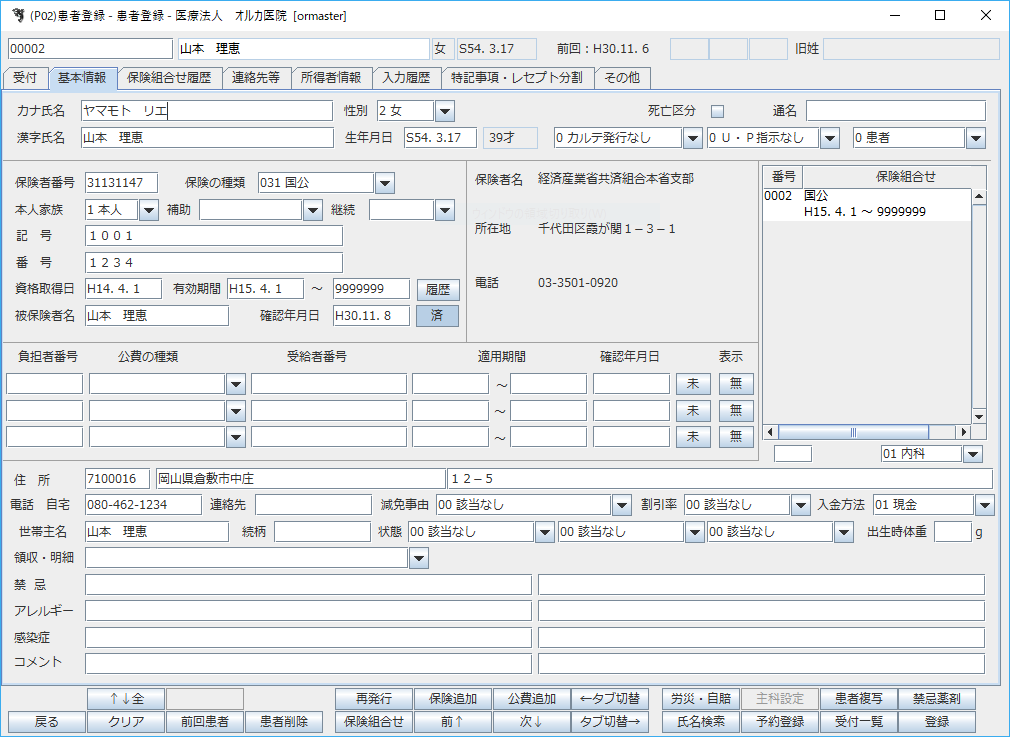Open the 継続 dropdown

(x=444, y=210)
